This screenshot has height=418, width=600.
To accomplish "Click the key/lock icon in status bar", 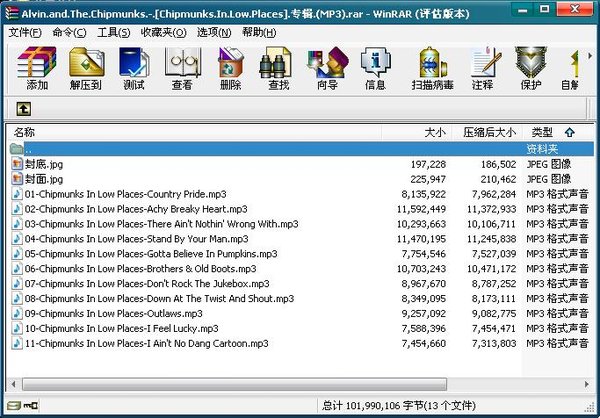I will [x=31, y=405].
